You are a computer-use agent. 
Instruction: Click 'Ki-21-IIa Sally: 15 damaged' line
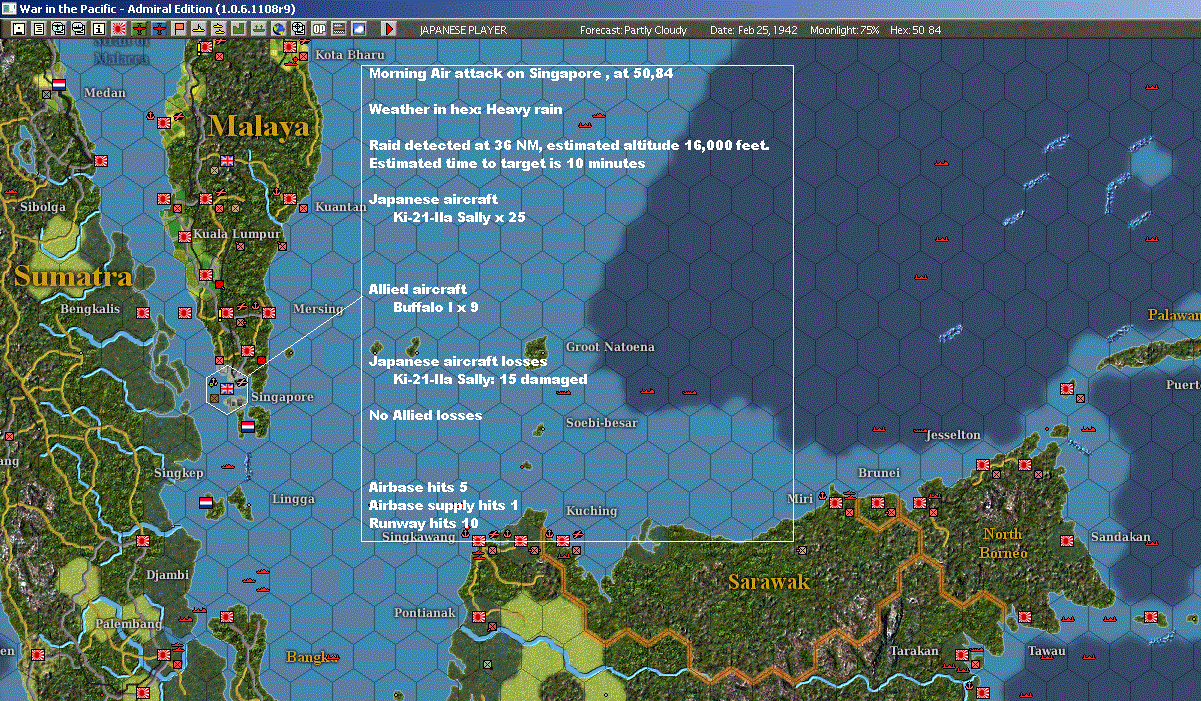click(490, 379)
